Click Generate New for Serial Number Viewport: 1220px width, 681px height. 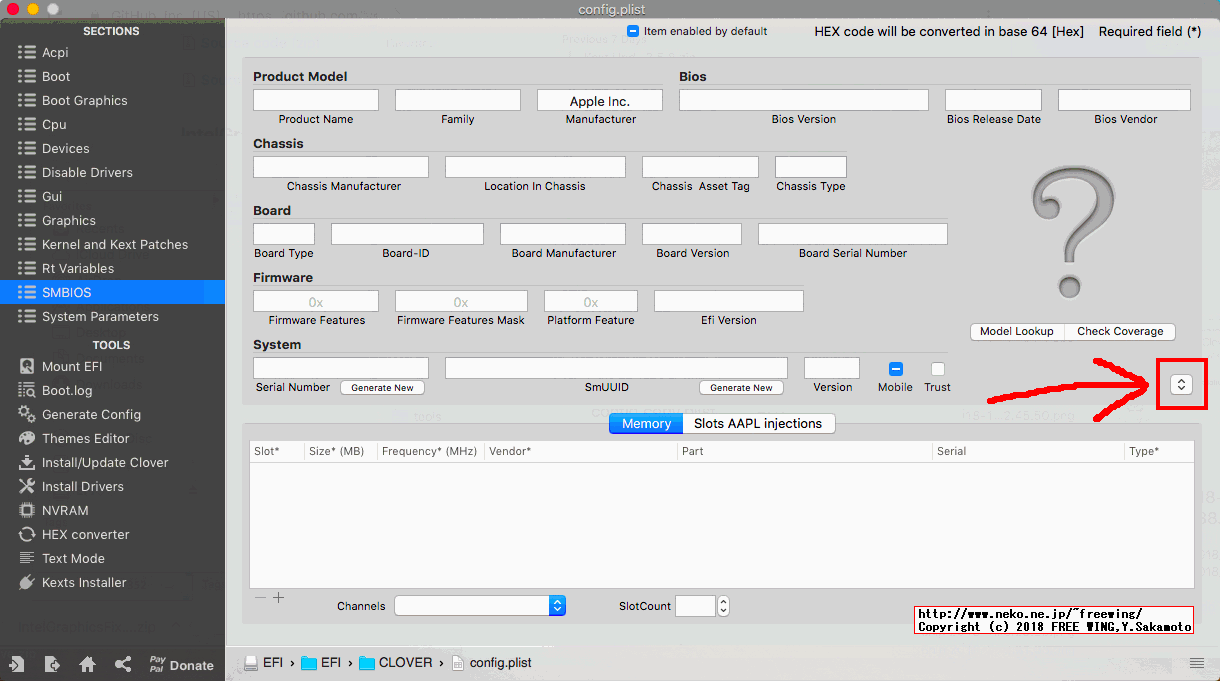coord(382,388)
